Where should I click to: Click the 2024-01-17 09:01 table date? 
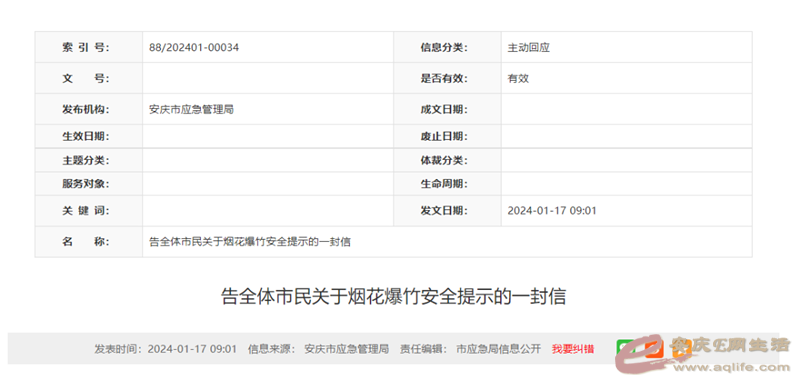coord(552,211)
